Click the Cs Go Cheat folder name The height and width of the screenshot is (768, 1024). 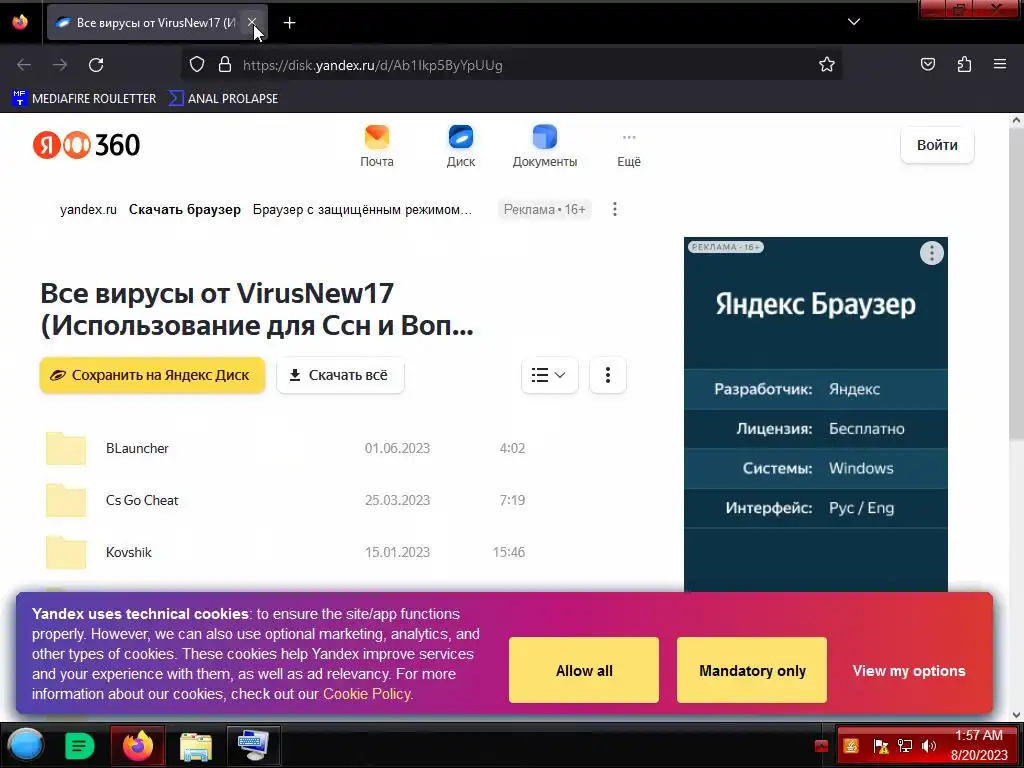click(x=142, y=500)
